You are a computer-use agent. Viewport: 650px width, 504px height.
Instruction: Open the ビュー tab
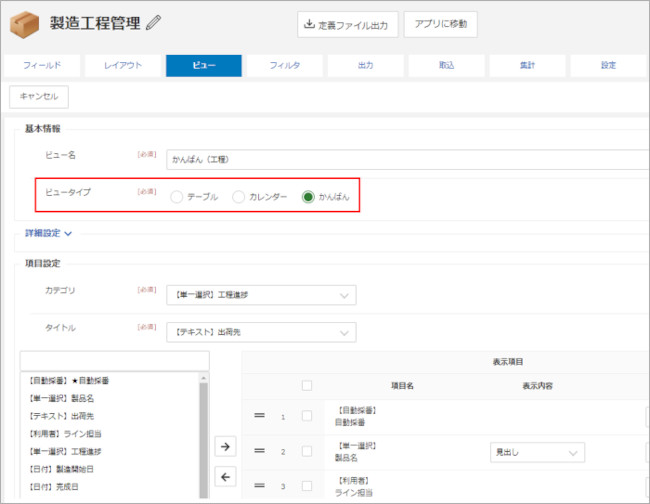(x=204, y=65)
